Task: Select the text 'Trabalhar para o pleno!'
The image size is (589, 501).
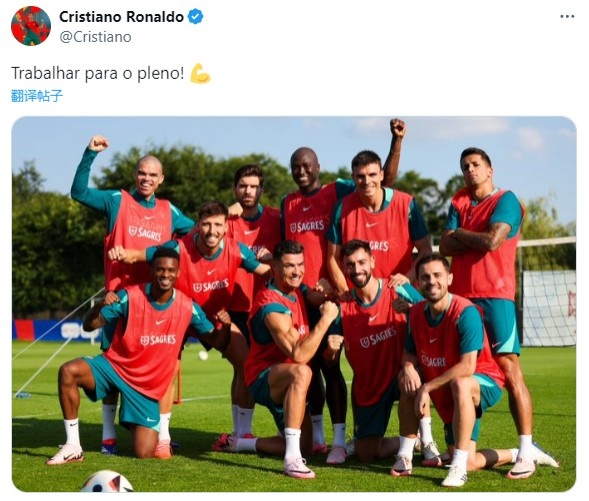Action: tap(98, 73)
